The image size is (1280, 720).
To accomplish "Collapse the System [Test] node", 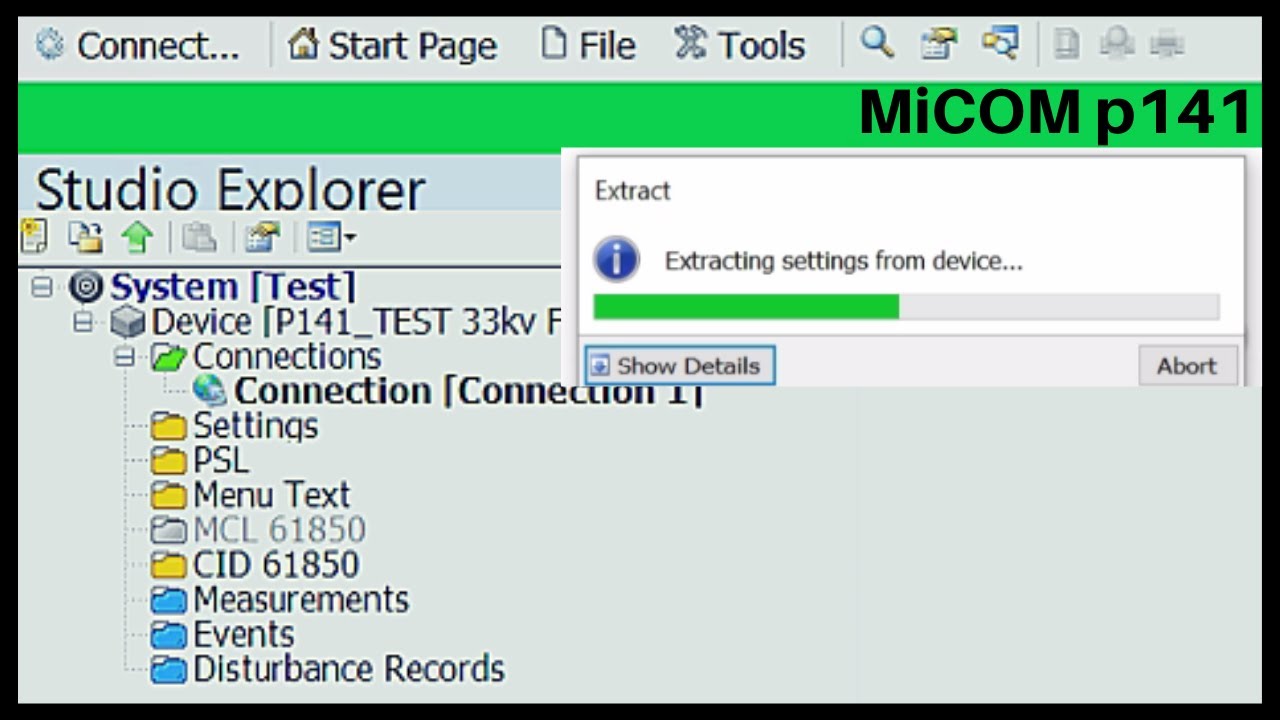I will [41, 287].
